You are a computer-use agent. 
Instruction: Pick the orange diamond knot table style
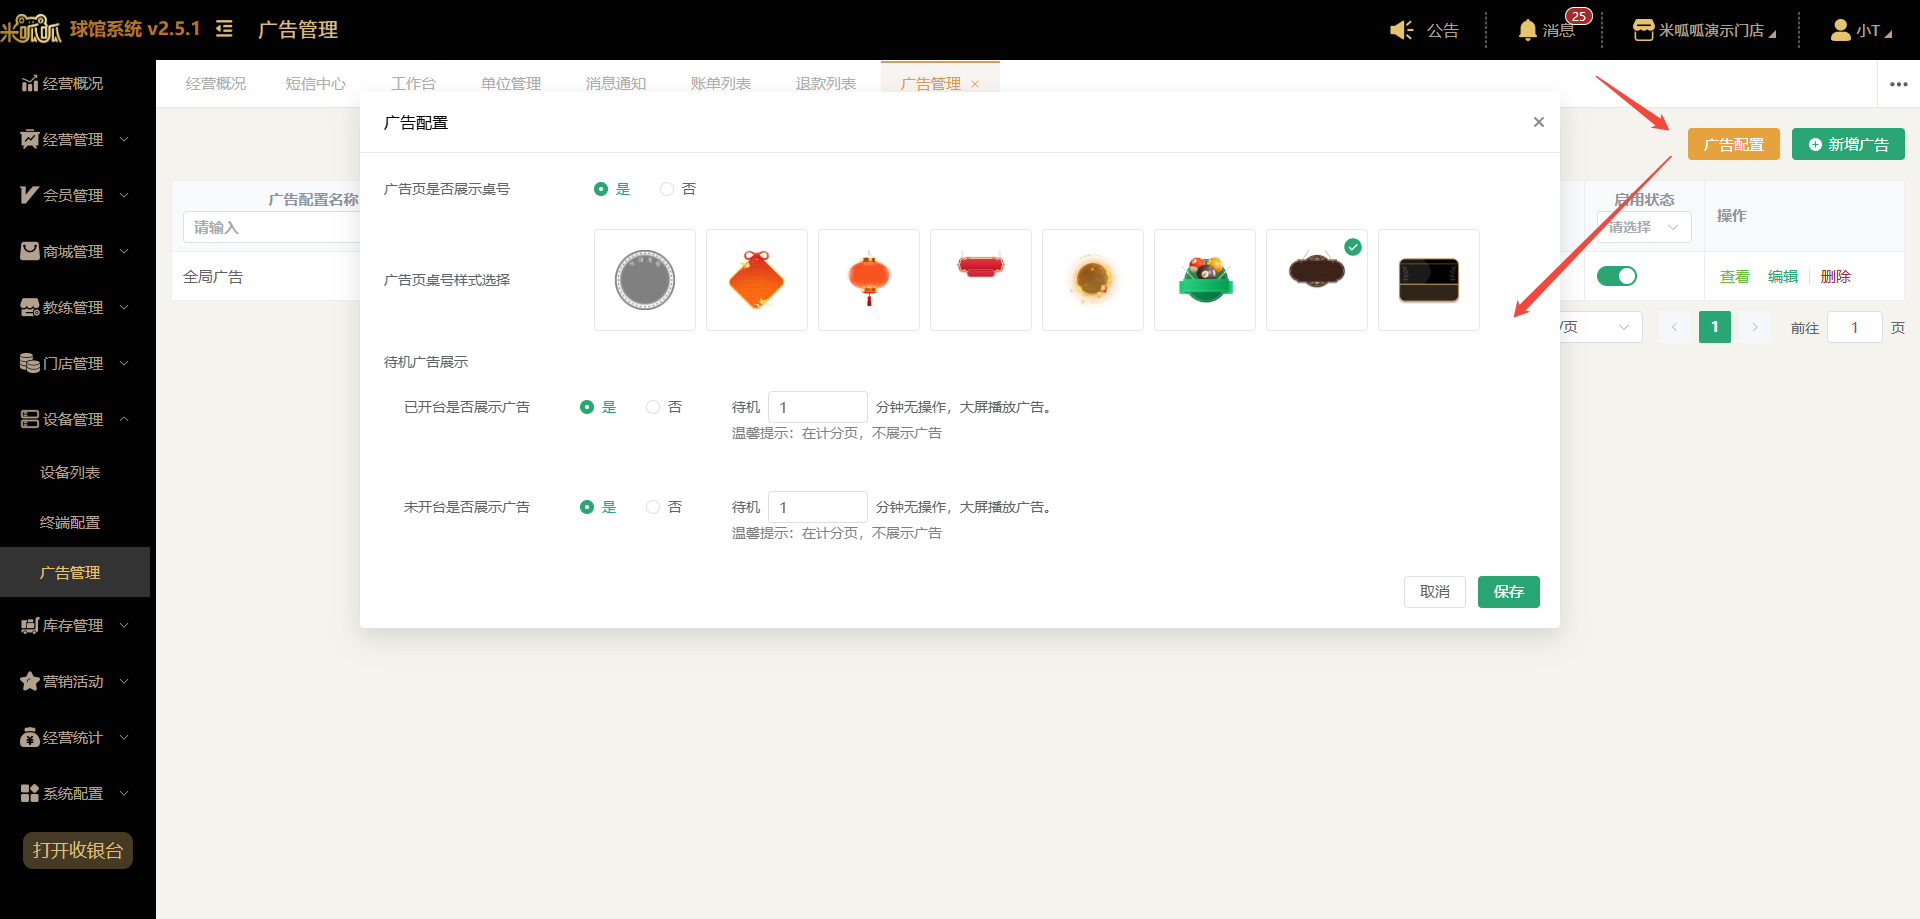pos(757,280)
